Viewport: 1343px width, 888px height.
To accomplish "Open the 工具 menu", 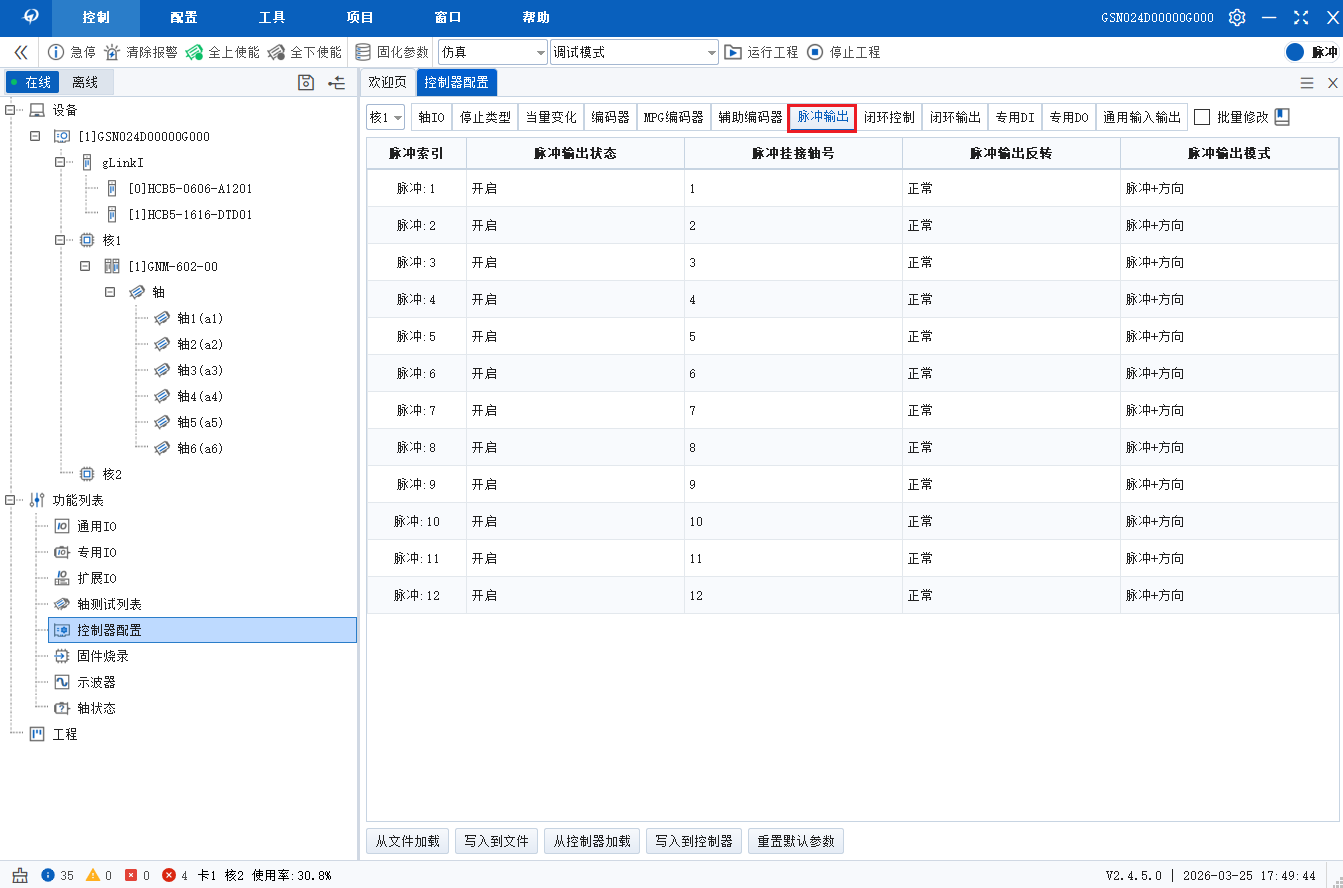I will coord(271,17).
